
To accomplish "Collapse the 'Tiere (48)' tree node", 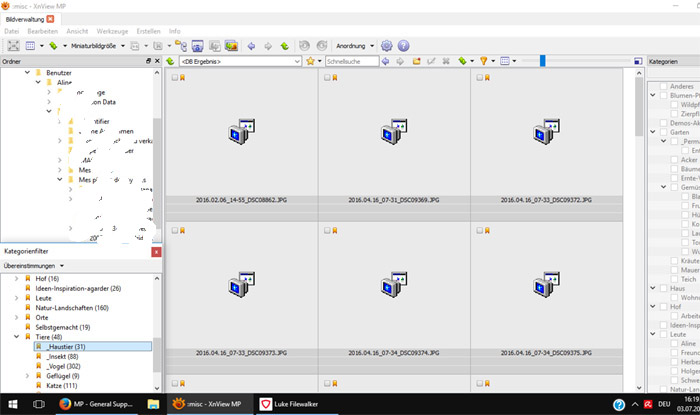I will (15, 337).
